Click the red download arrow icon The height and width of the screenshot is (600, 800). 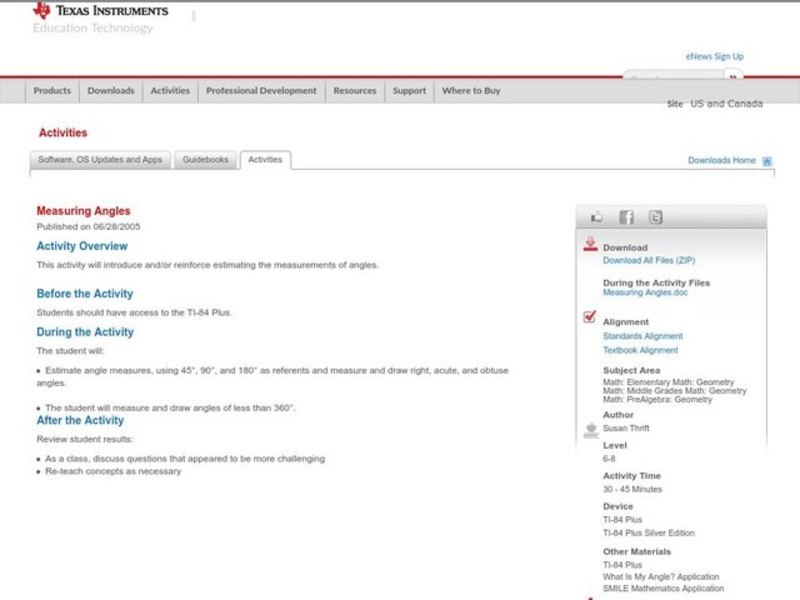coord(590,244)
